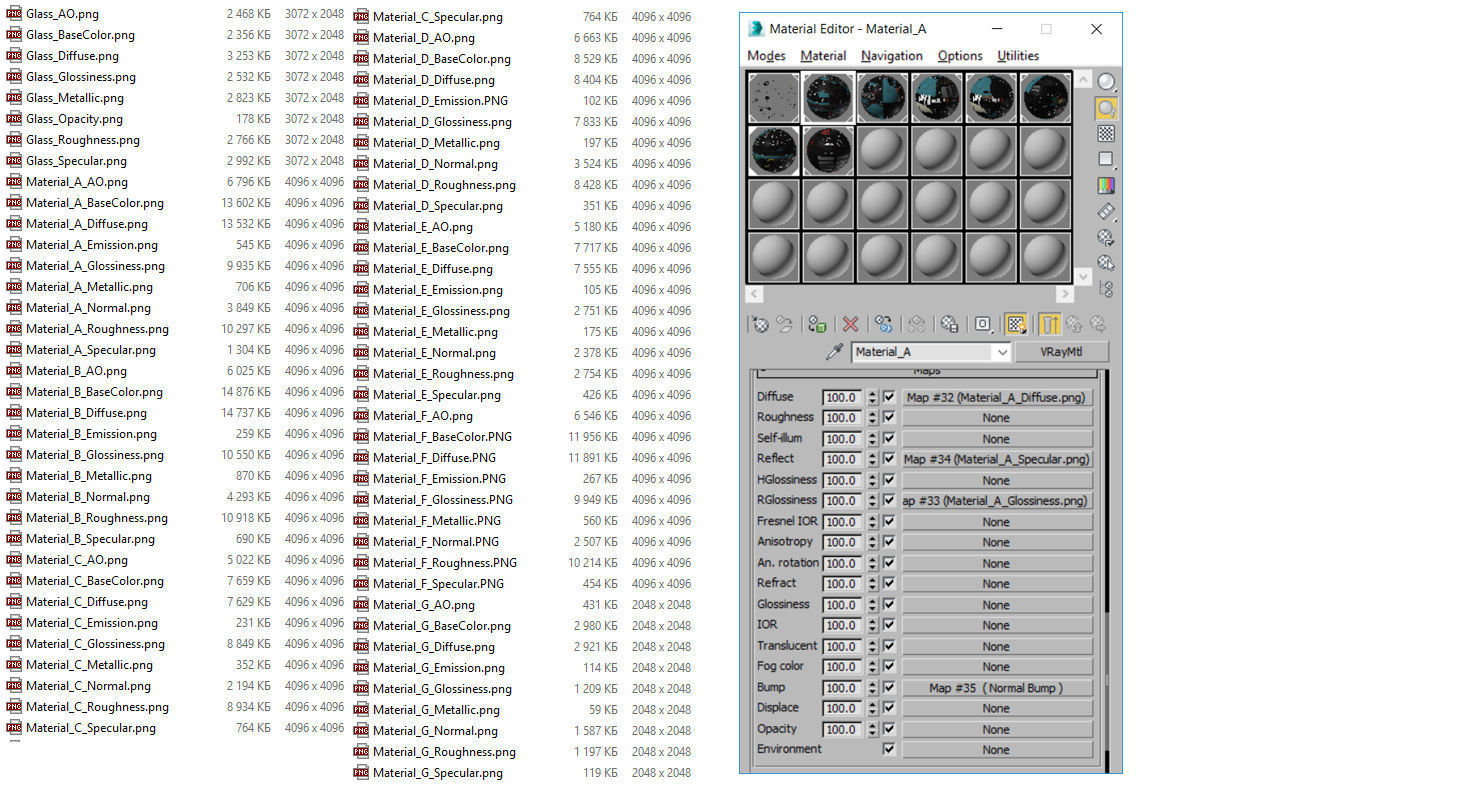This screenshot has width=1480, height=800.
Task: Open Map #33 Material_A_Glossiness.png button
Action: (x=996, y=500)
